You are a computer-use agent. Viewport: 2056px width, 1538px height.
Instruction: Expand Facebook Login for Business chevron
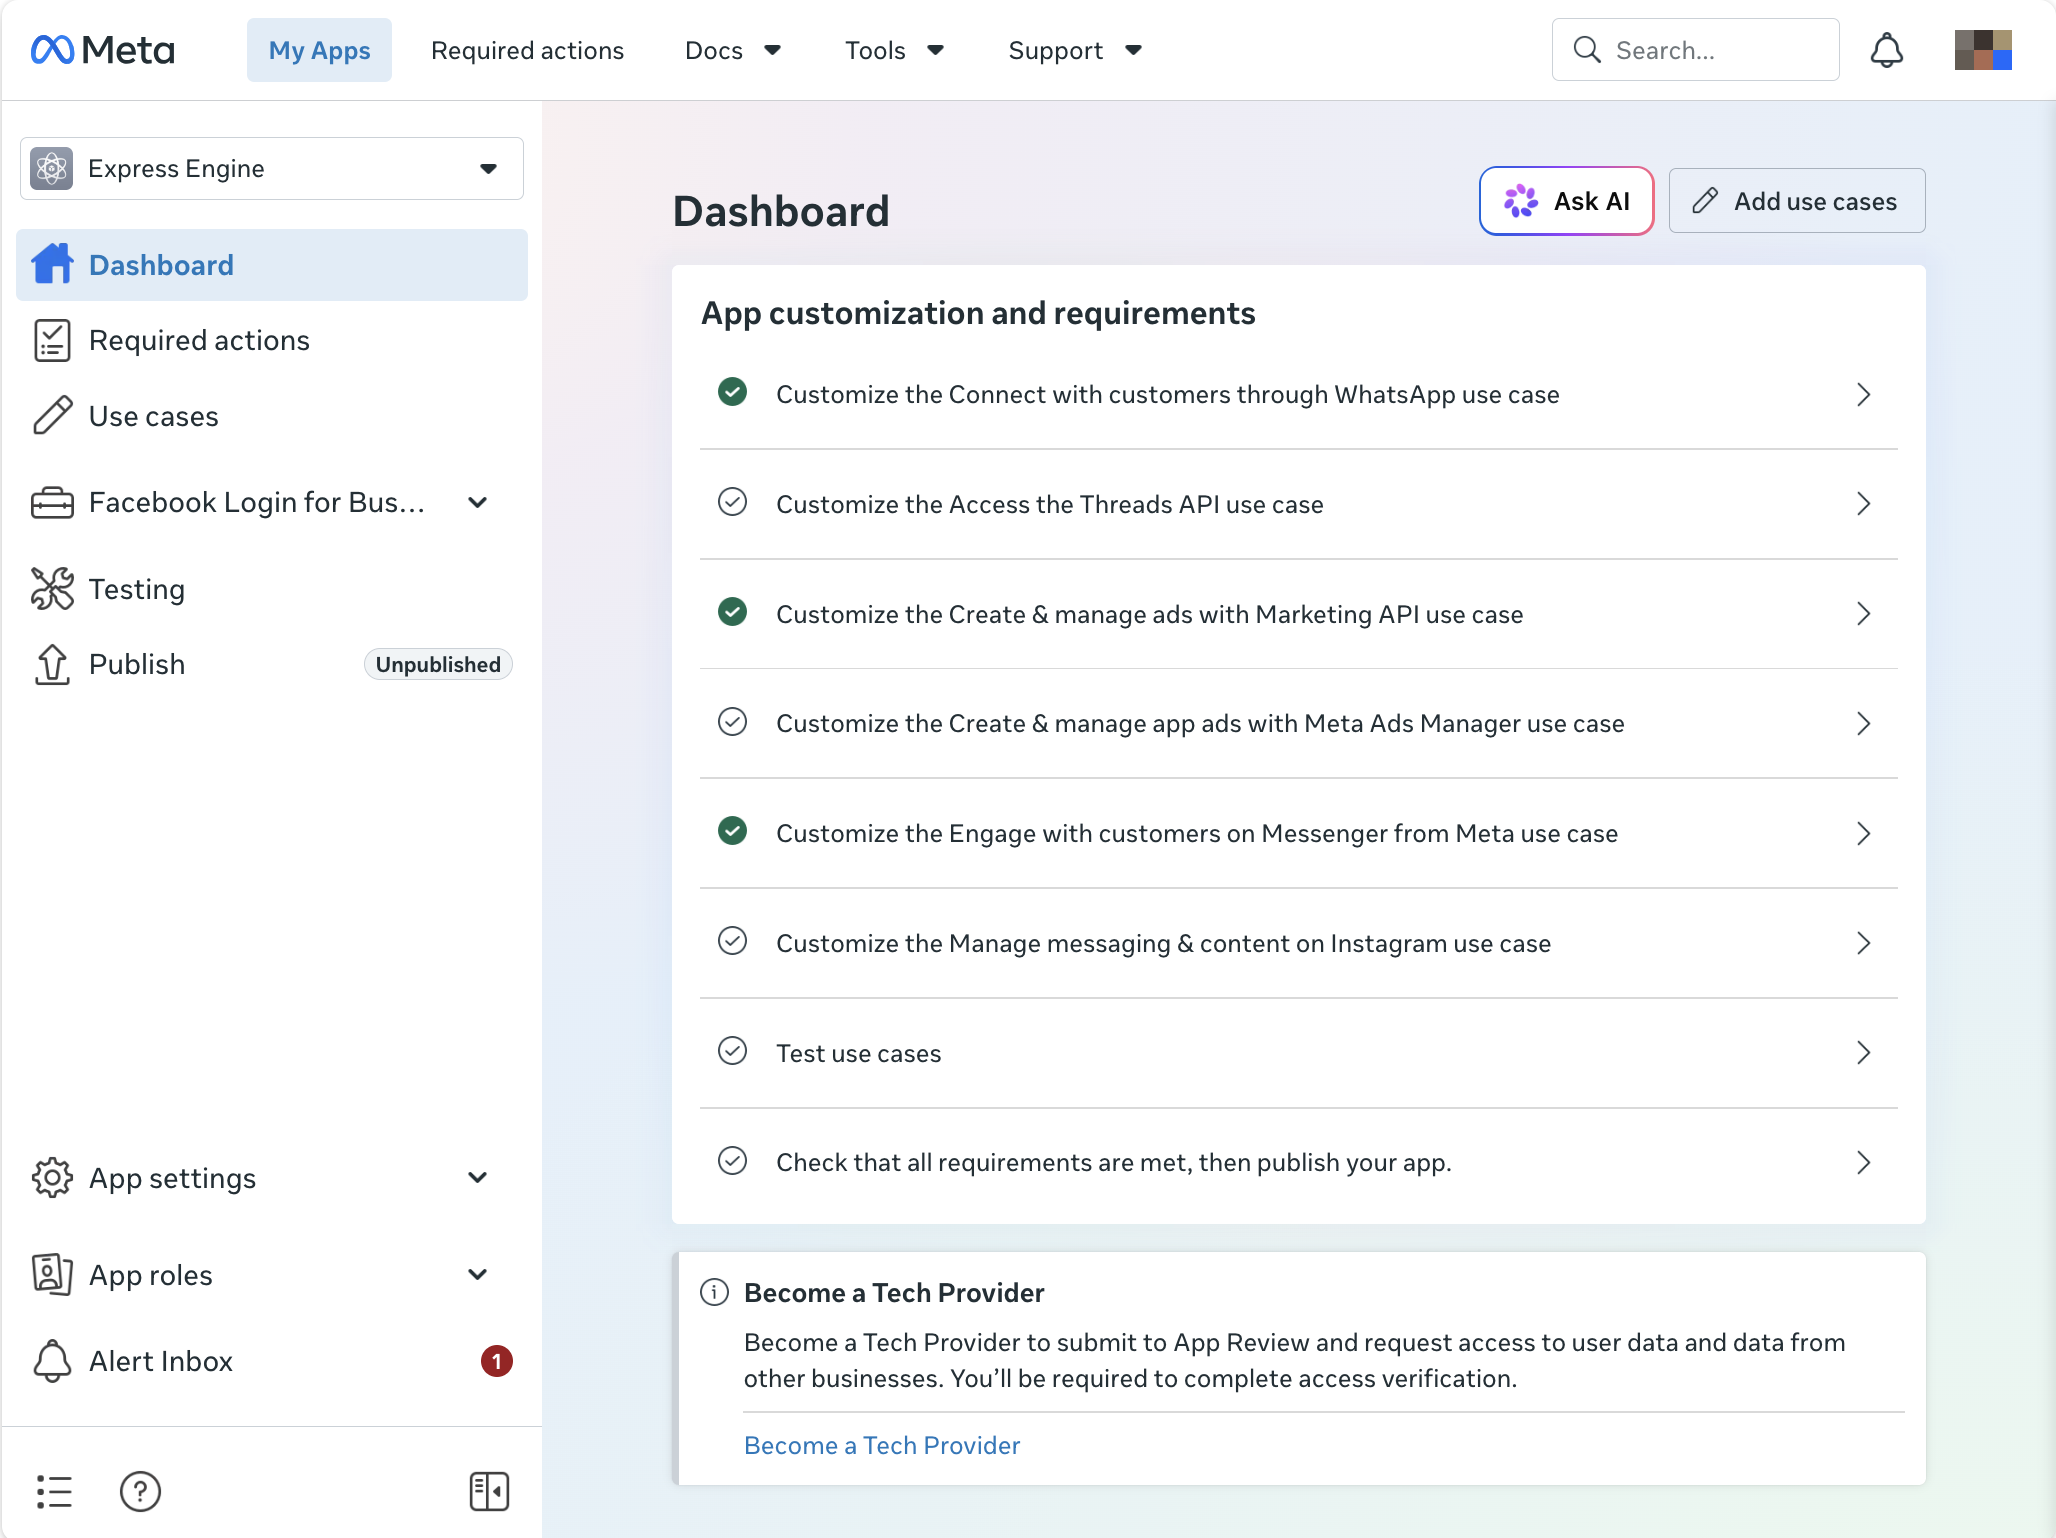[x=478, y=502]
